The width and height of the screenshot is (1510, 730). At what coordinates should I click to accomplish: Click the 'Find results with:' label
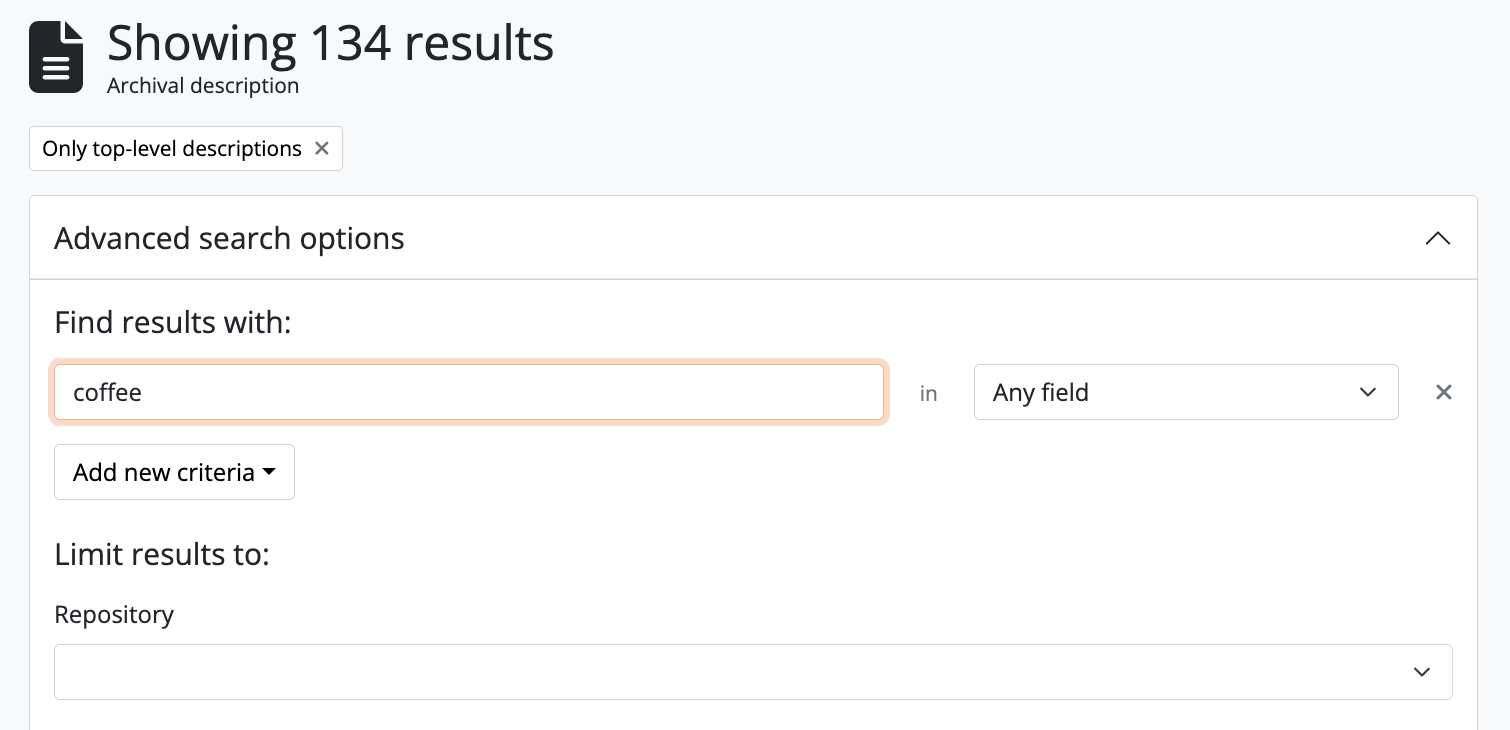172,322
